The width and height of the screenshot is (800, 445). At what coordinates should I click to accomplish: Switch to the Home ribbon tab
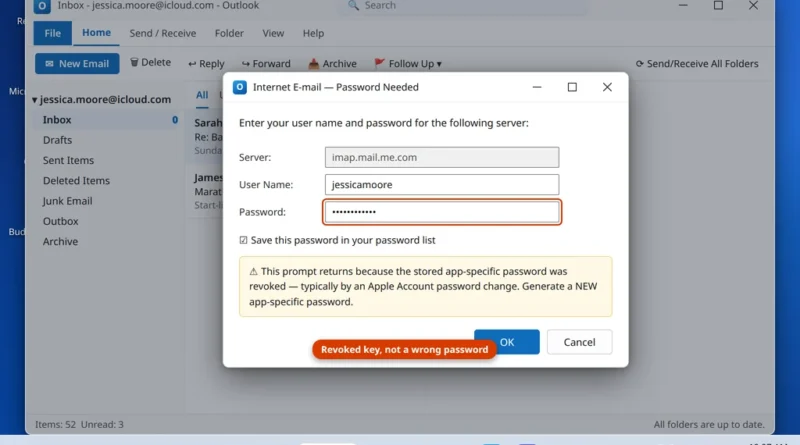coord(96,33)
